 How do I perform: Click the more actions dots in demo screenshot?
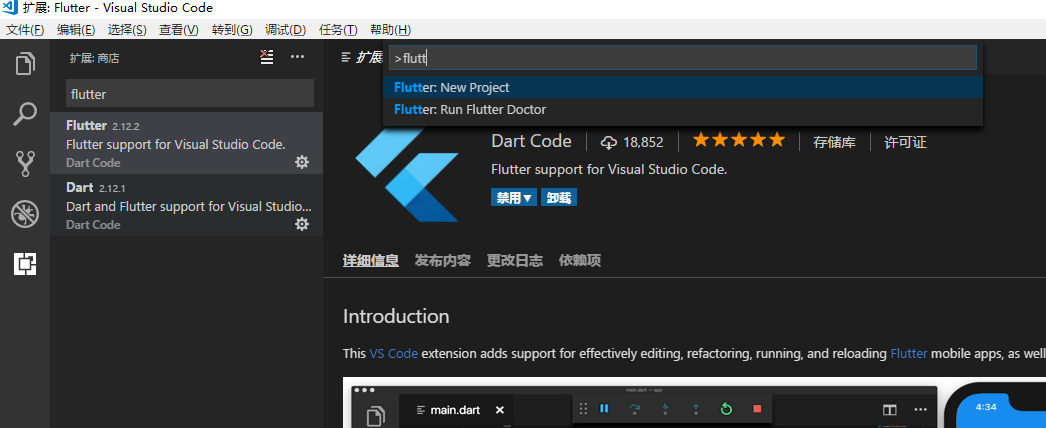(921, 409)
